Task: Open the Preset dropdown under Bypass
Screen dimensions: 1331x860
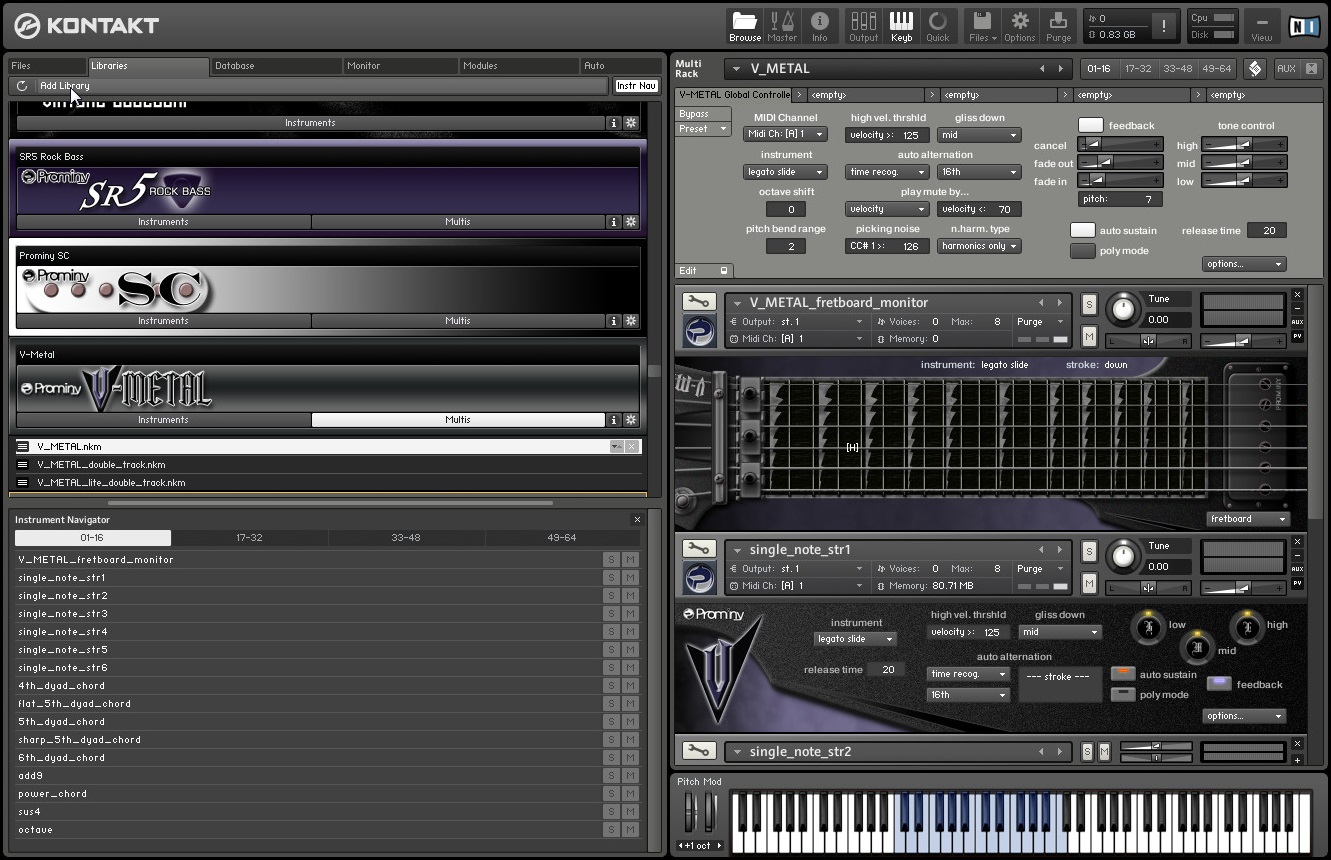Action: 702,129
